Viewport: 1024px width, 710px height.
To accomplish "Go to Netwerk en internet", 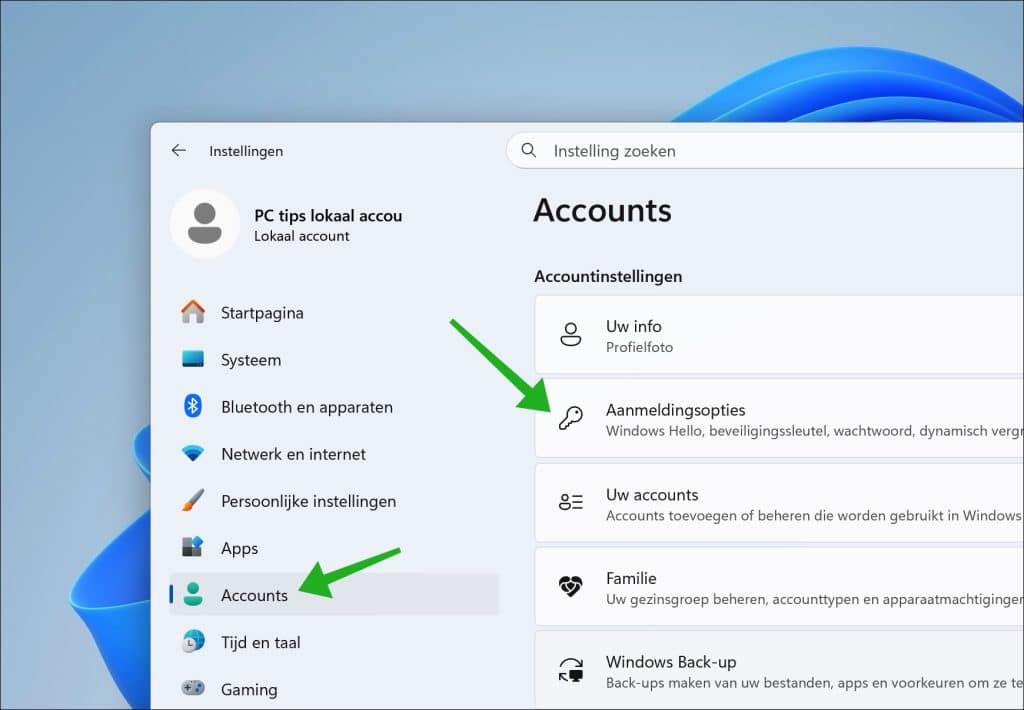I will pos(334,453).
